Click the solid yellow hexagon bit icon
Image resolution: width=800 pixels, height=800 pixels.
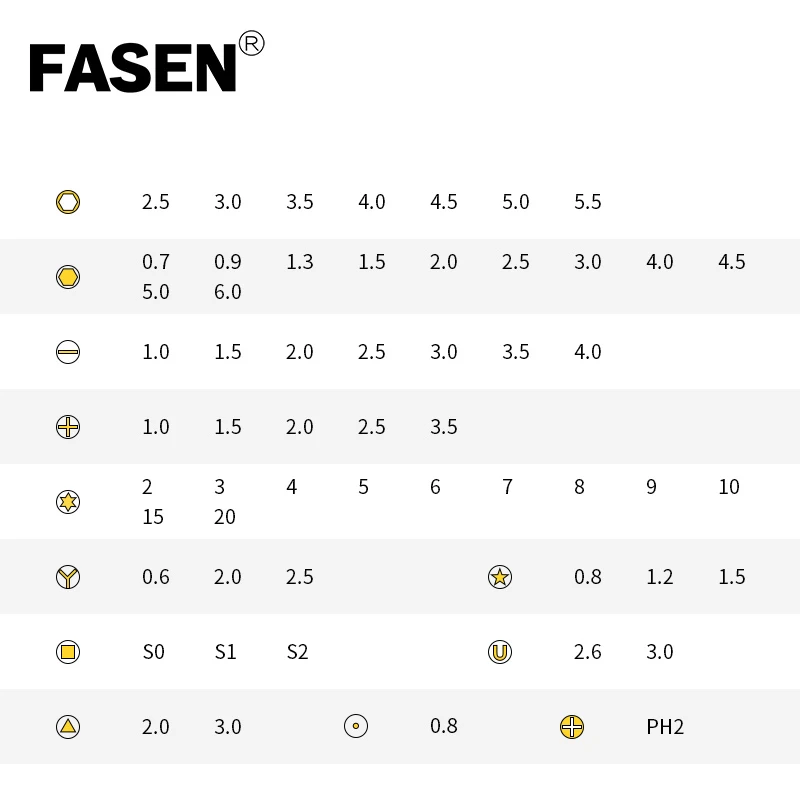tap(68, 277)
